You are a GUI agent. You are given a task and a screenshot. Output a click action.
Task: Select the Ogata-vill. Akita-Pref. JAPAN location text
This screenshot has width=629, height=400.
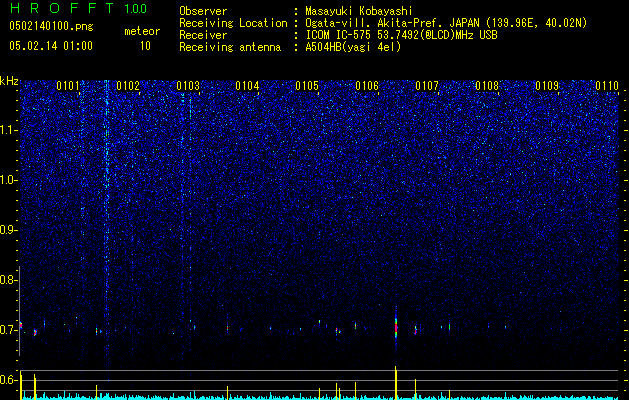tap(446, 23)
